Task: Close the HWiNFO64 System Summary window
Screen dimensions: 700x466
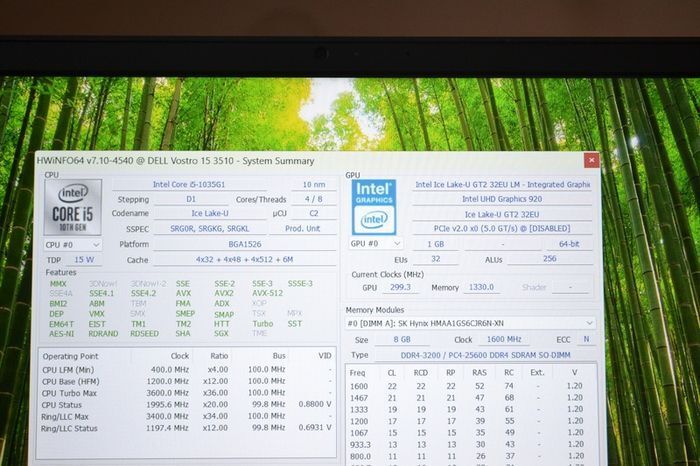Action: [592, 160]
